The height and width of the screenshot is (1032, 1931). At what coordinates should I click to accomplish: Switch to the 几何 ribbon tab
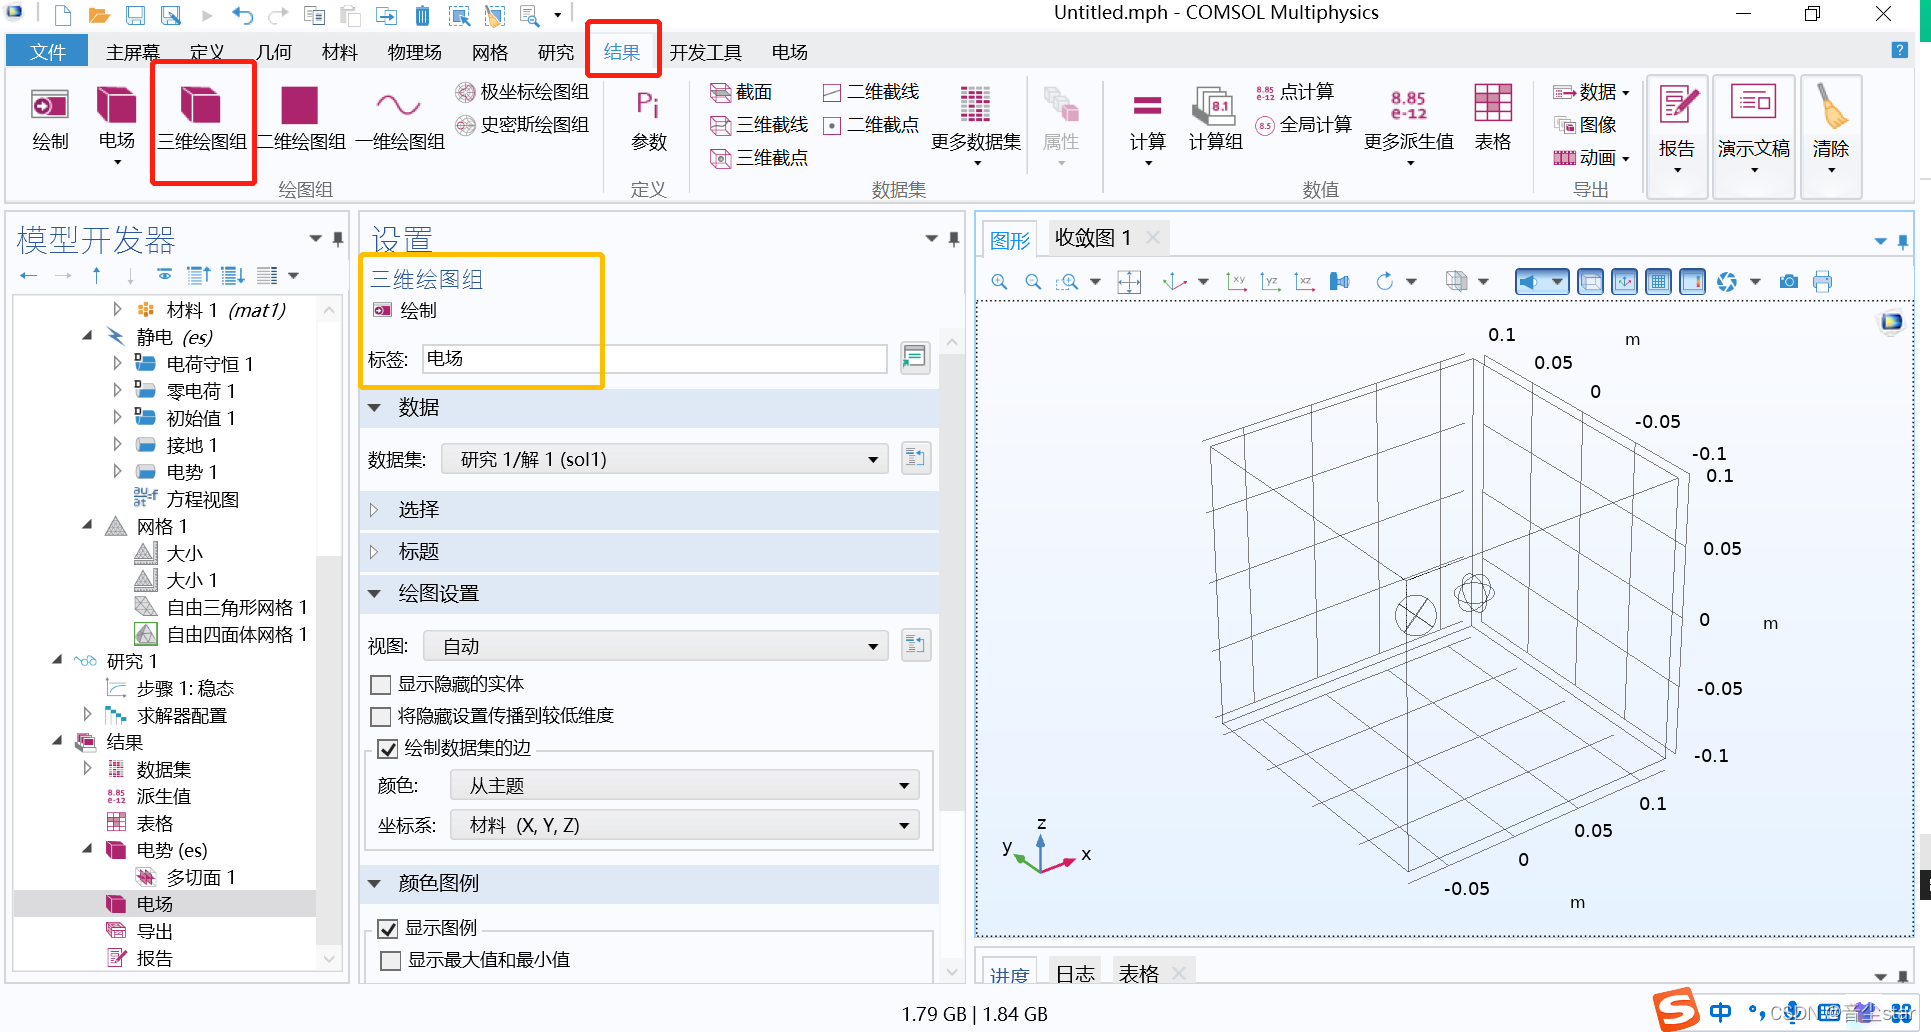[274, 52]
